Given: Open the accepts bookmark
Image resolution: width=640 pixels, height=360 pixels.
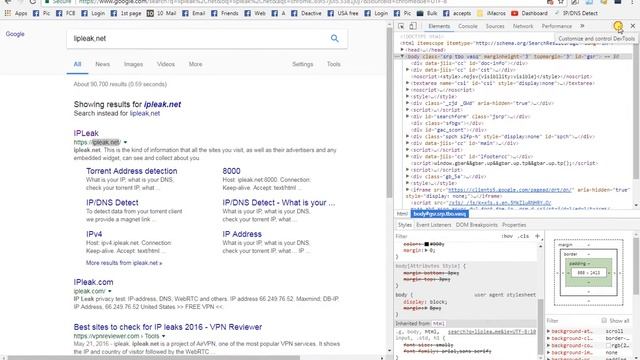Looking at the screenshot, I should 457,13.
